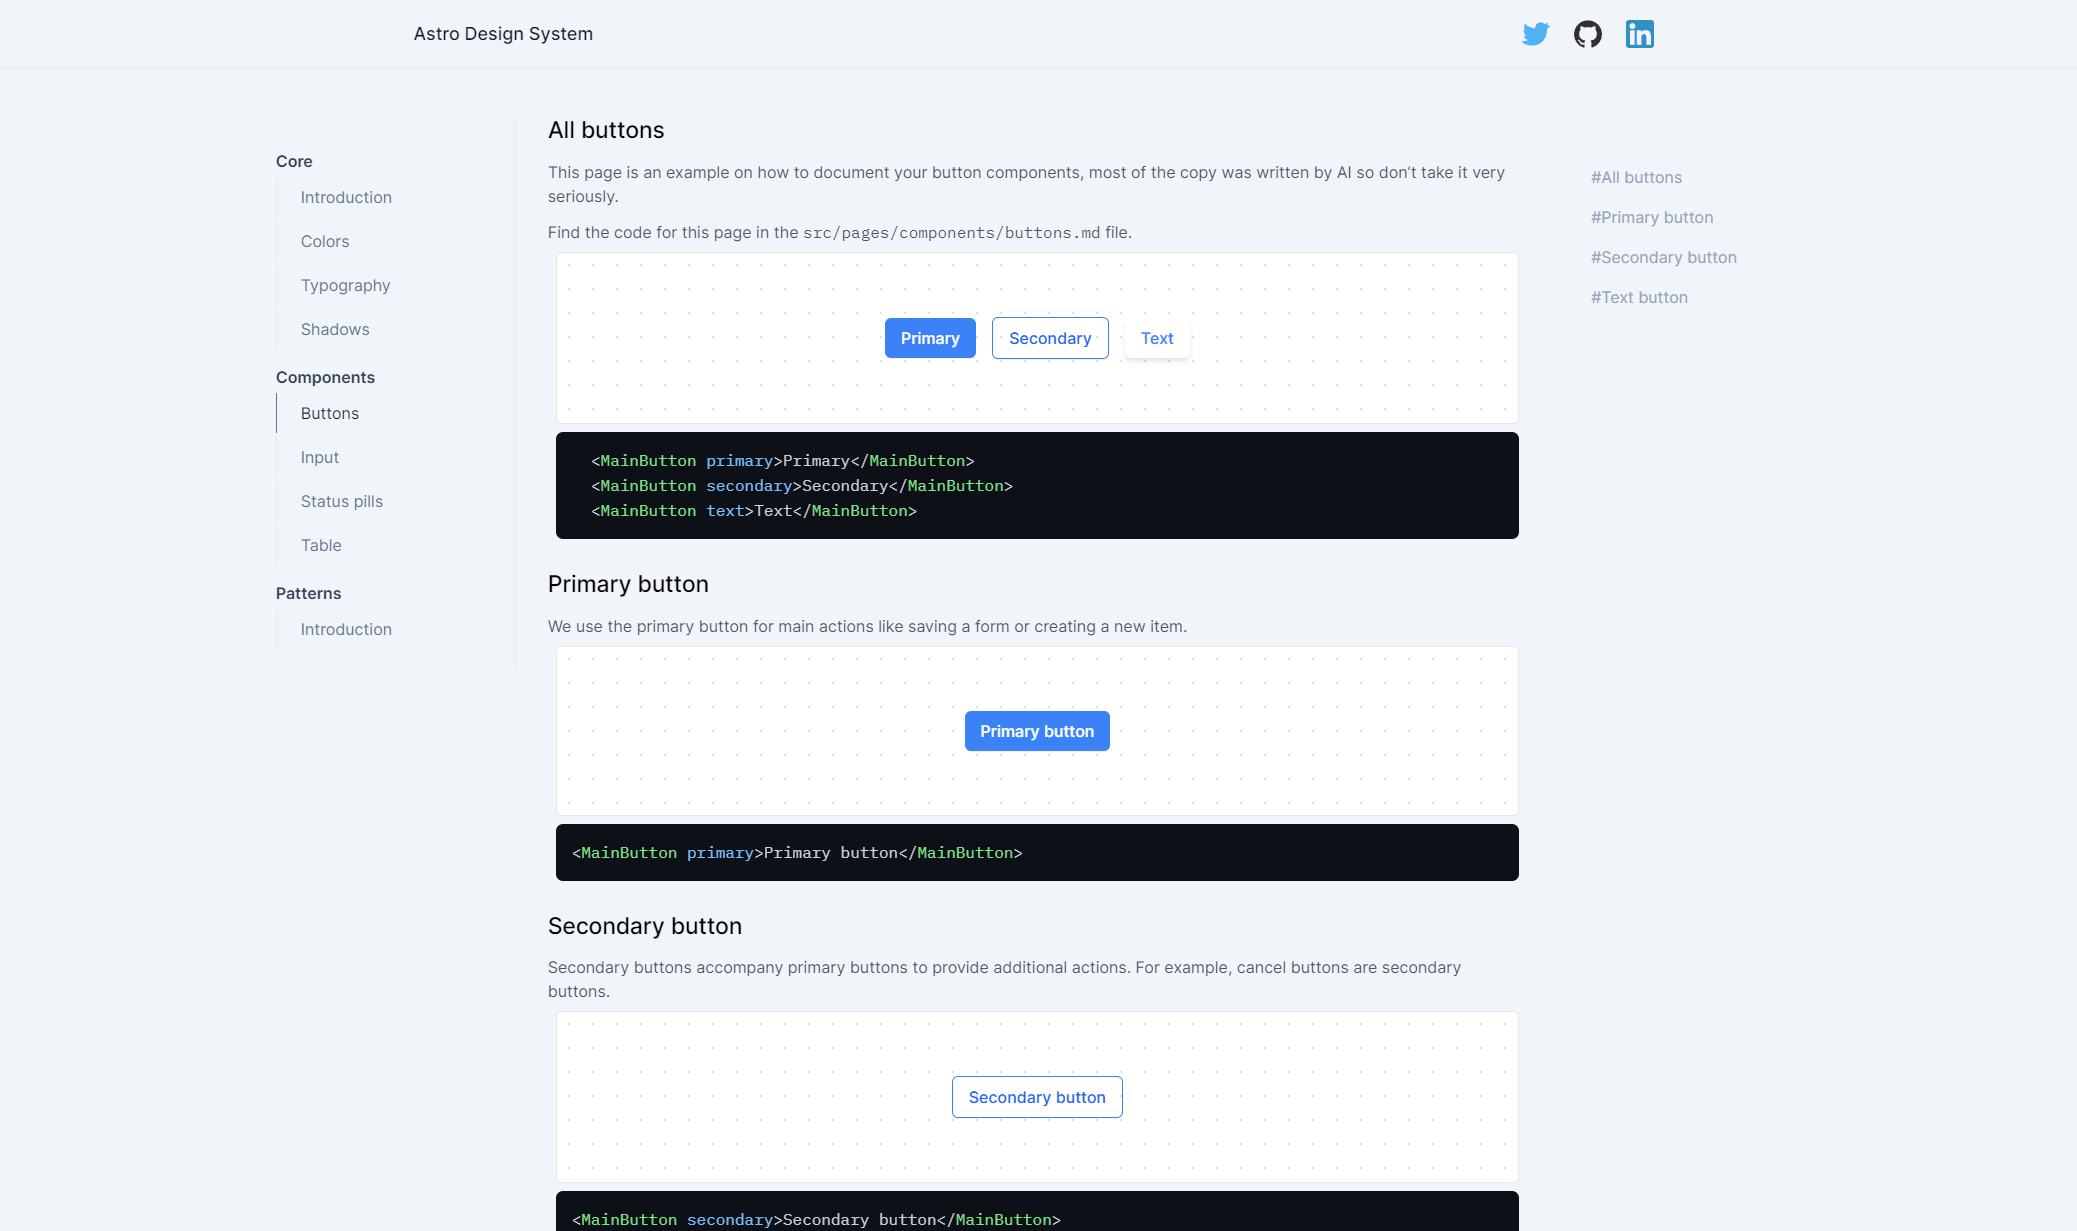This screenshot has height=1231, width=2077.
Task: Jump to the #All buttons anchor
Action: pyautogui.click(x=1636, y=177)
